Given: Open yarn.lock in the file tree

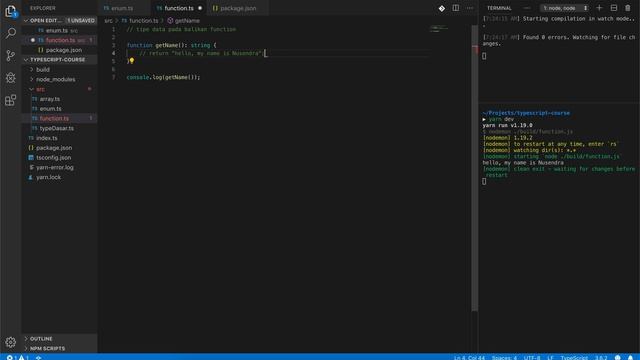Looking at the screenshot, I should click(59, 177).
